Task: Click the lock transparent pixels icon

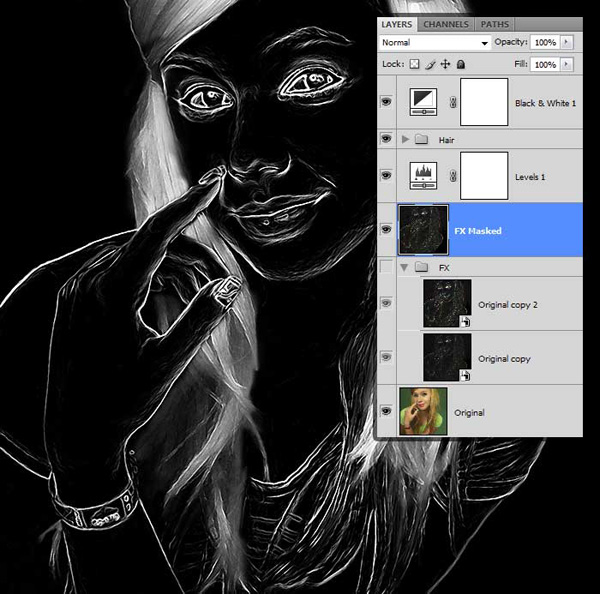Action: coord(415,64)
